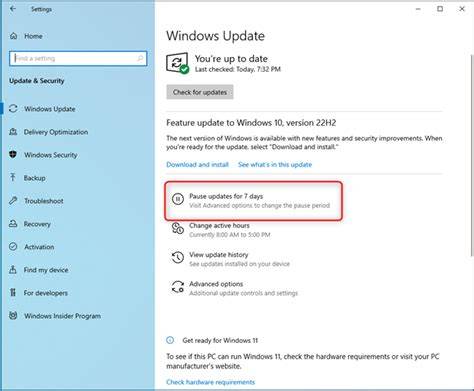Viewport: 474px width, 391px height.
Task: Click the Windows Security shield icon
Action: [x=13, y=155]
